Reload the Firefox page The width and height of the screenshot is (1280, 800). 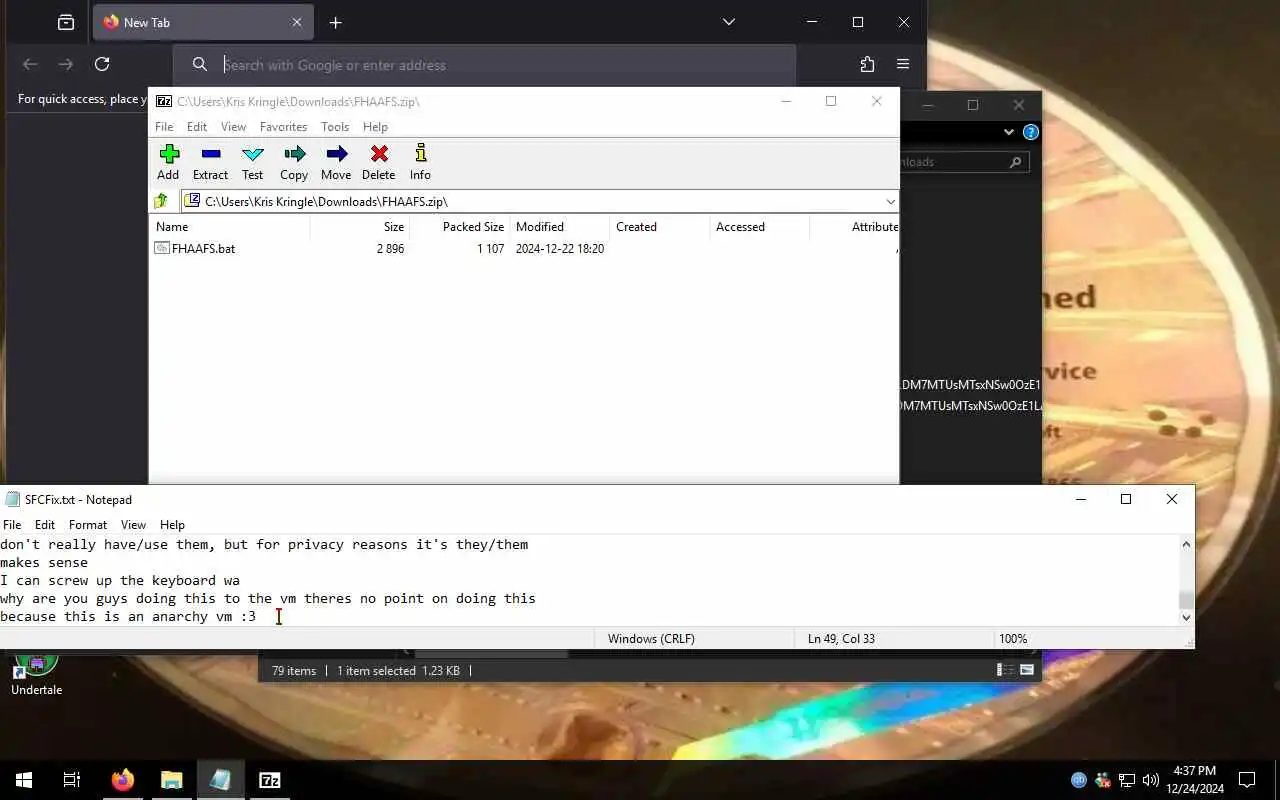pos(102,64)
